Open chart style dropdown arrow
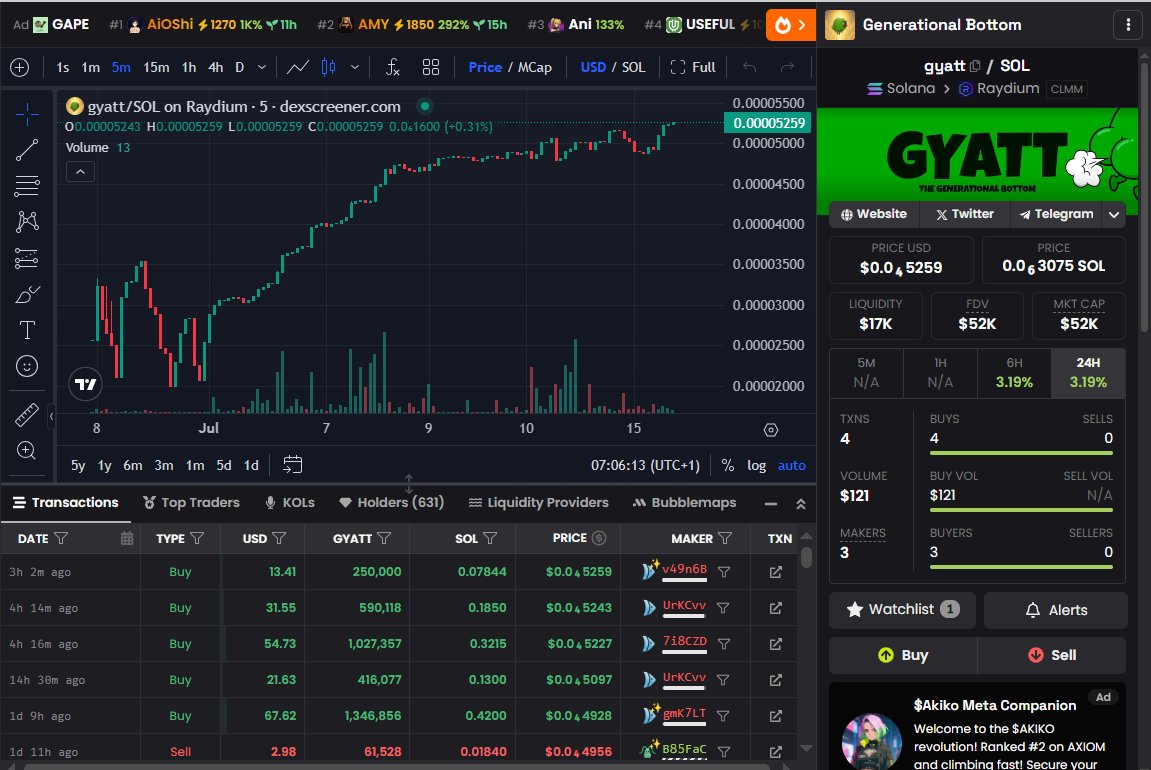 [355, 68]
